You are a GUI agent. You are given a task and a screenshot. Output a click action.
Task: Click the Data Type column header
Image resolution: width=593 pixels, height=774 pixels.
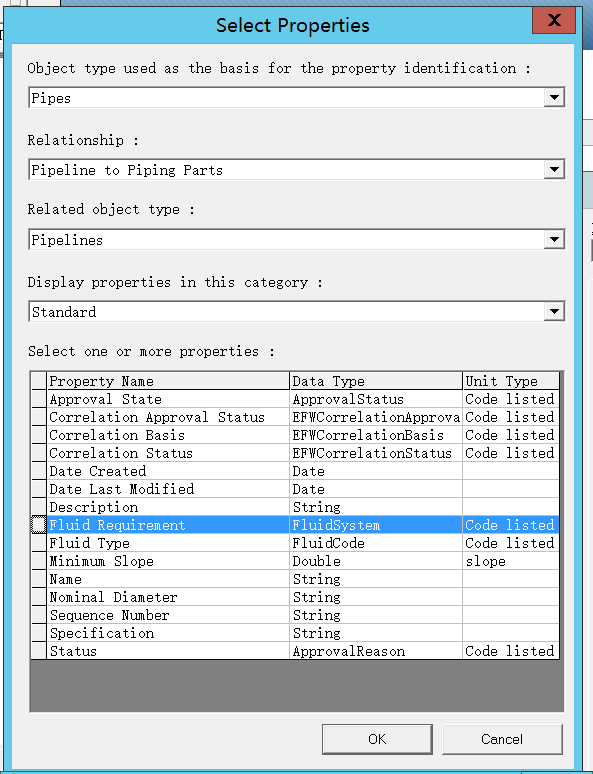[376, 381]
